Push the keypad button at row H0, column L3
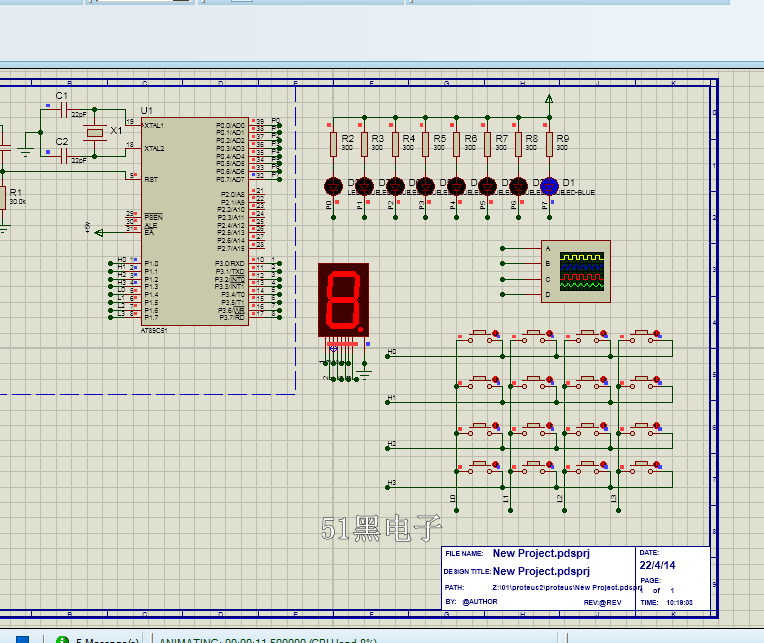 coord(642,337)
